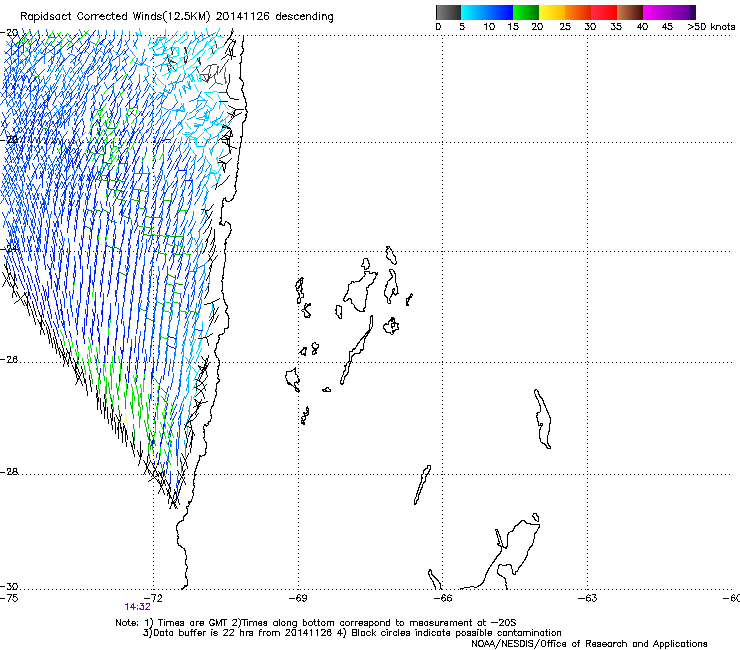This screenshot has width=740, height=650.
Task: Click the "-75" longitude axis label
Action: (9, 598)
